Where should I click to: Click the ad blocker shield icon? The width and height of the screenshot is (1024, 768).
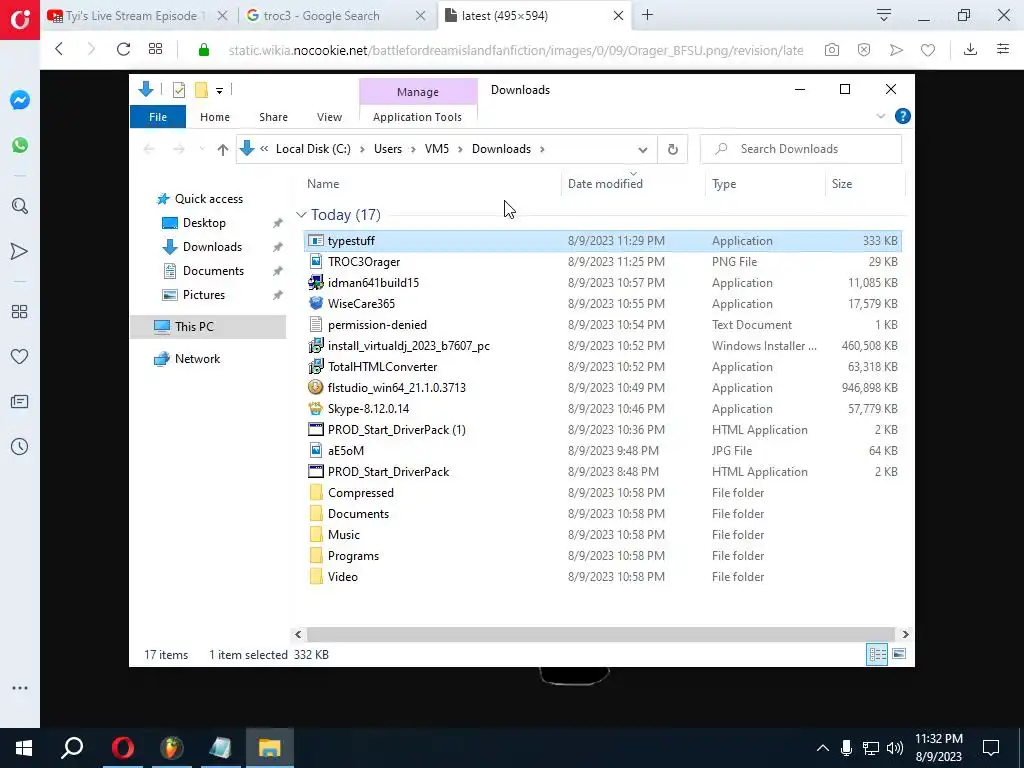tap(863, 50)
